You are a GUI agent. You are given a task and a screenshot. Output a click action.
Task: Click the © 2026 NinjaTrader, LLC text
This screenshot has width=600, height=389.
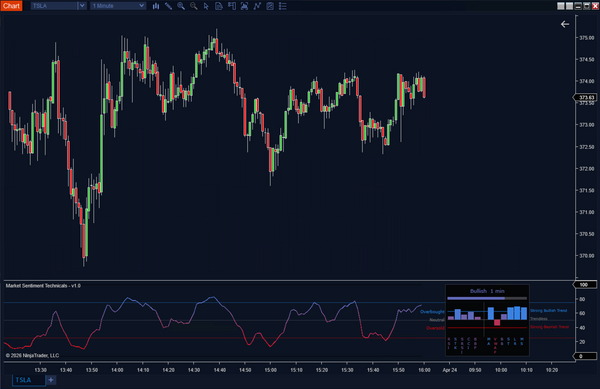33,355
